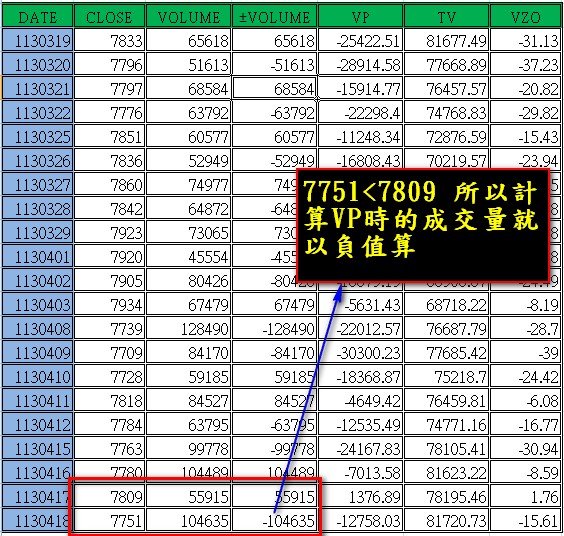The image size is (564, 536).
Task: Select volume cell 128490
Action: tap(188, 328)
